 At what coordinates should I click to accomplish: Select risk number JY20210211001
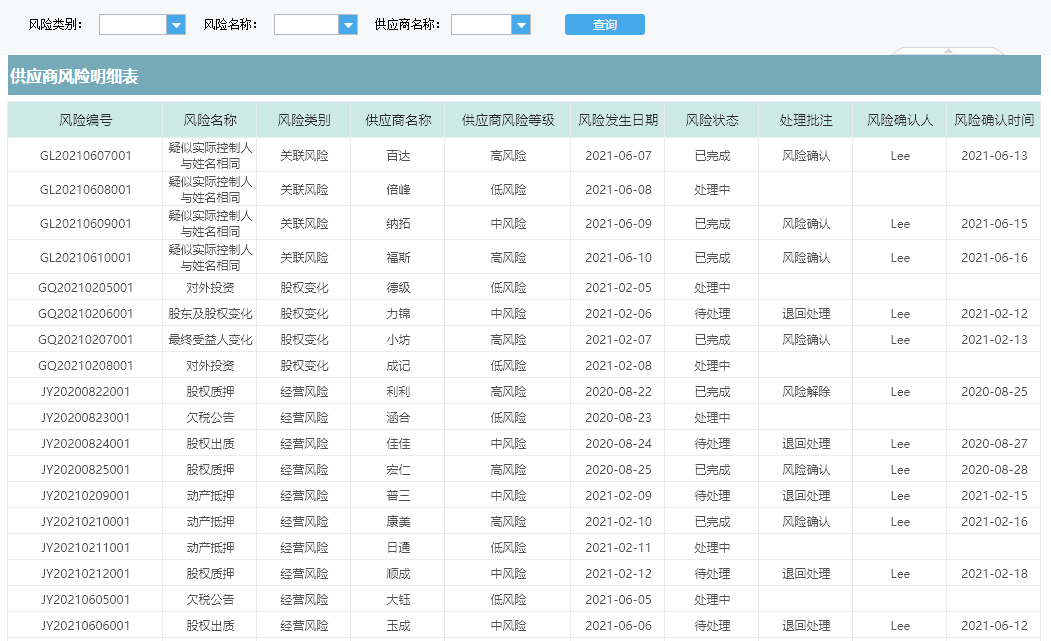pos(85,548)
